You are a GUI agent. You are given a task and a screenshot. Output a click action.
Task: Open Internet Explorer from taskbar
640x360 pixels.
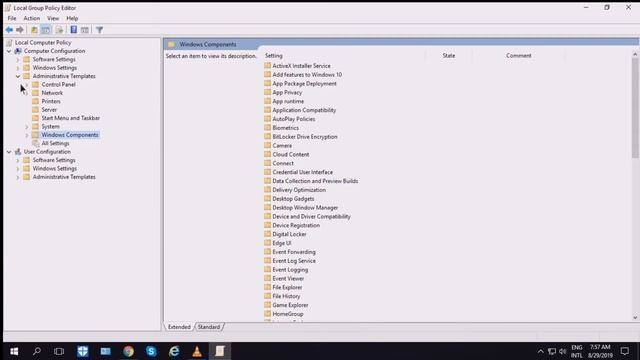174,351
